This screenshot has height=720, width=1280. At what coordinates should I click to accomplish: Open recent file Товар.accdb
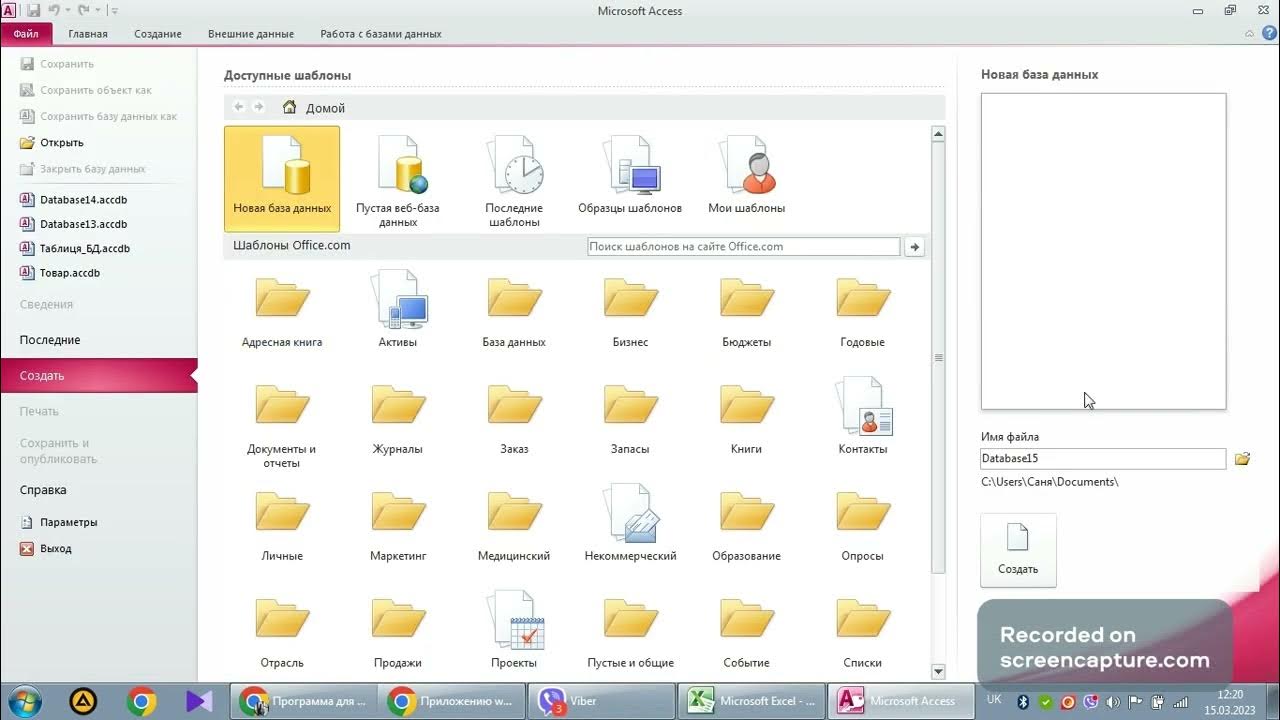click(x=60, y=272)
